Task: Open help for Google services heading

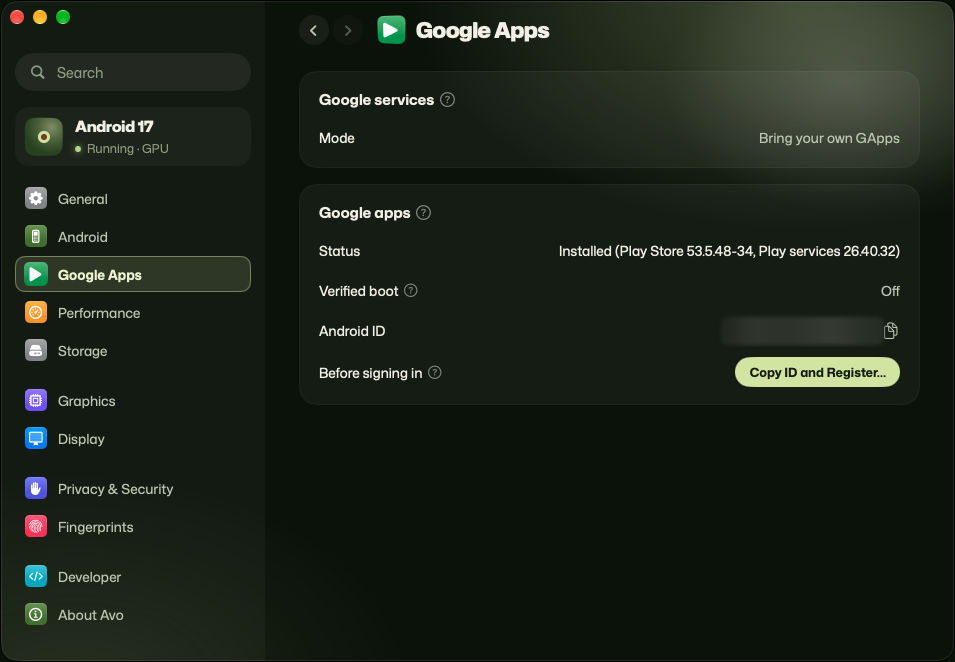Action: [448, 100]
